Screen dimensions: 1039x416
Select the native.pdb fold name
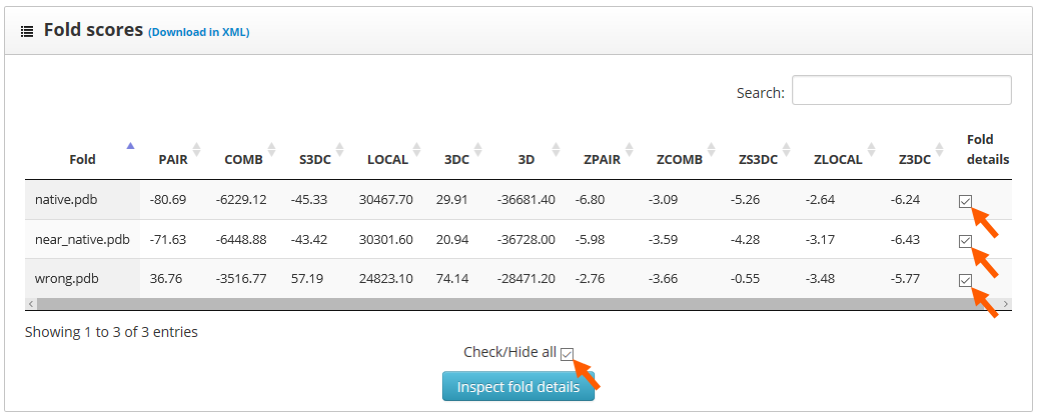[66, 199]
